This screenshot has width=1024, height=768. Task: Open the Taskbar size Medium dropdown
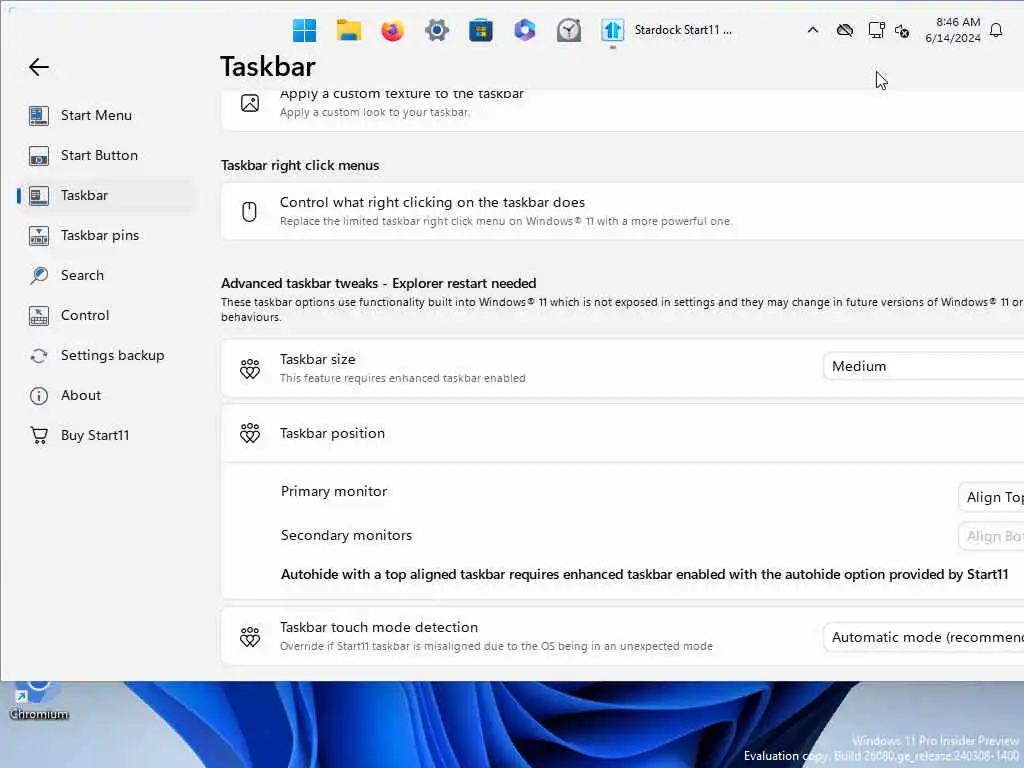923,366
